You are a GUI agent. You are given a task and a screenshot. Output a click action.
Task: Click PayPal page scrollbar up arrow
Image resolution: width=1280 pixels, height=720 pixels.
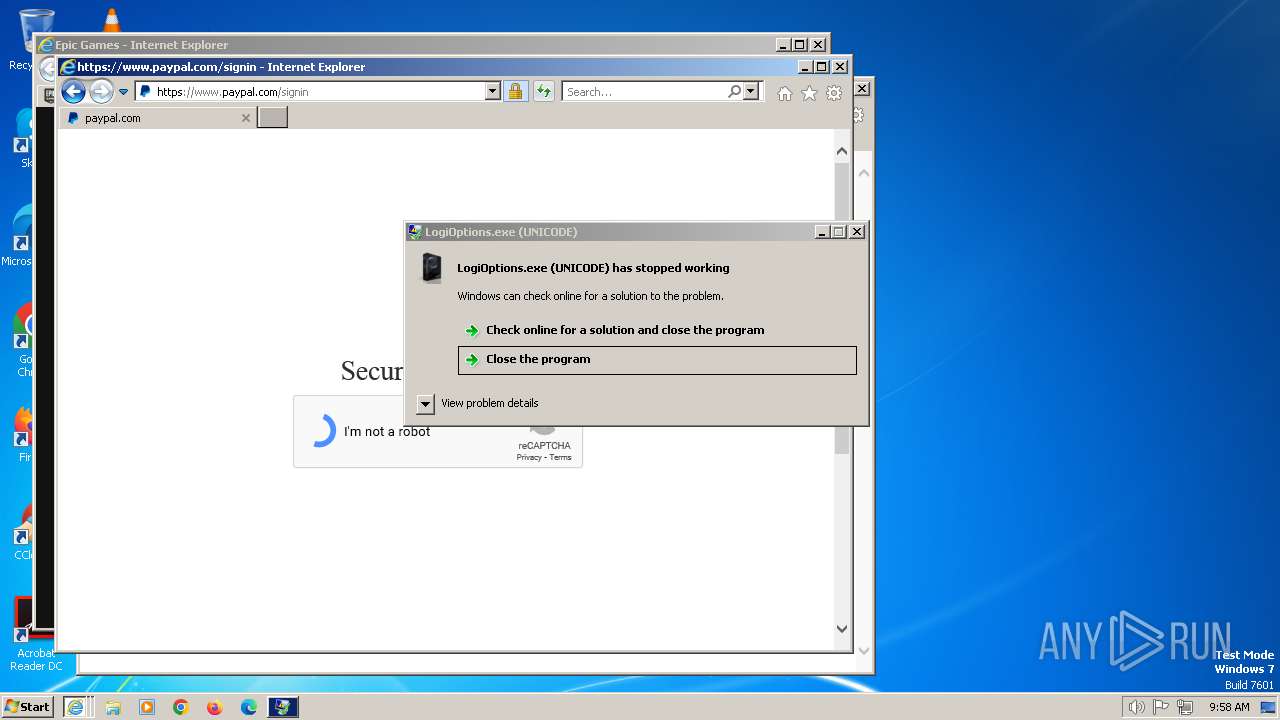click(841, 151)
